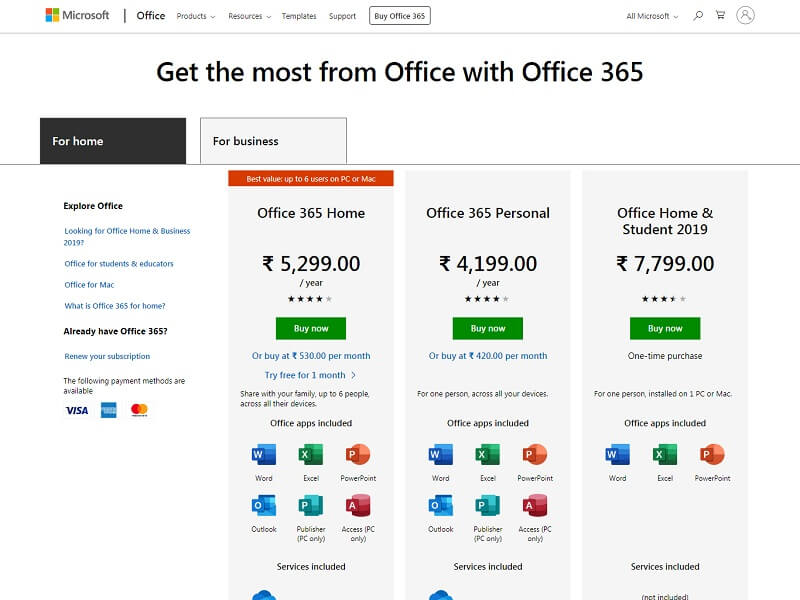Click the Buy Office 365 button
The height and width of the screenshot is (600, 800).
coord(399,16)
